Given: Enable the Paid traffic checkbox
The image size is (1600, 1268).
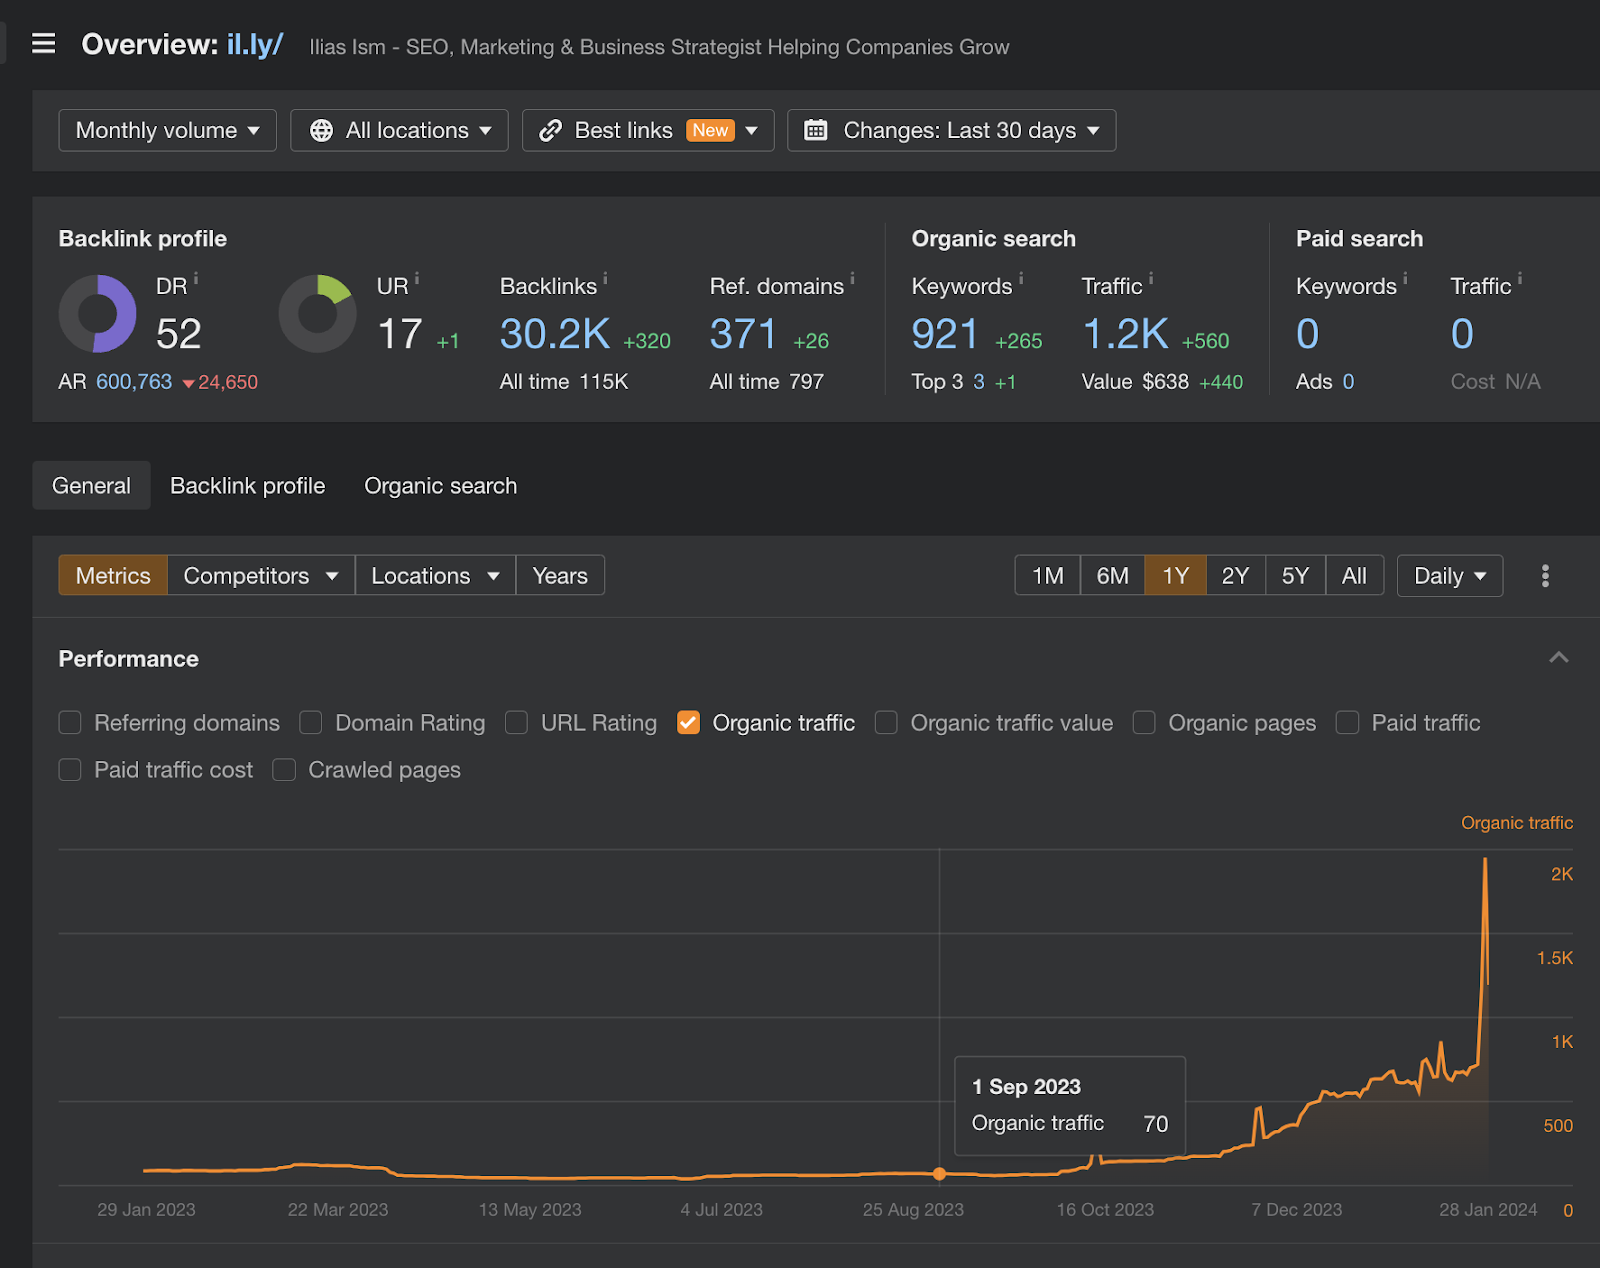Looking at the screenshot, I should pos(1347,723).
